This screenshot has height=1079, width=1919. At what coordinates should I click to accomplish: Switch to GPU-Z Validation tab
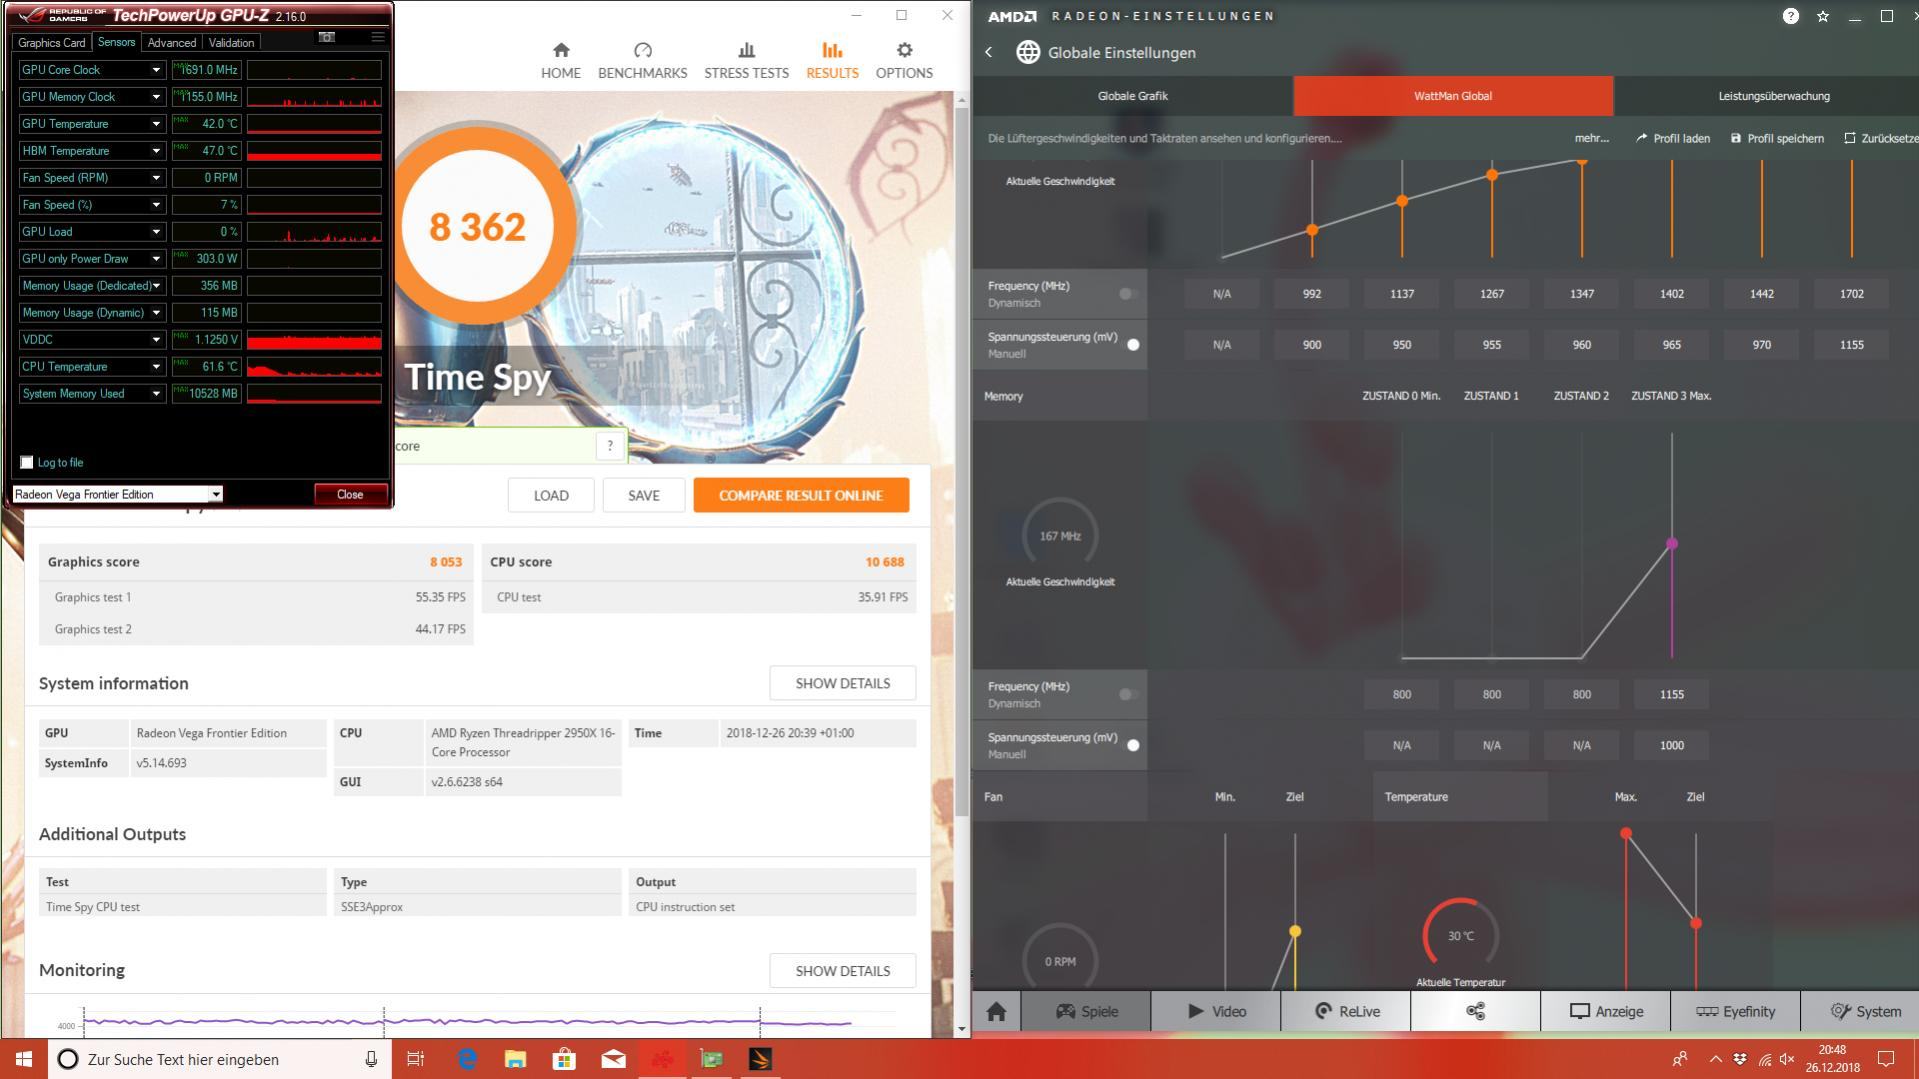[x=231, y=43]
